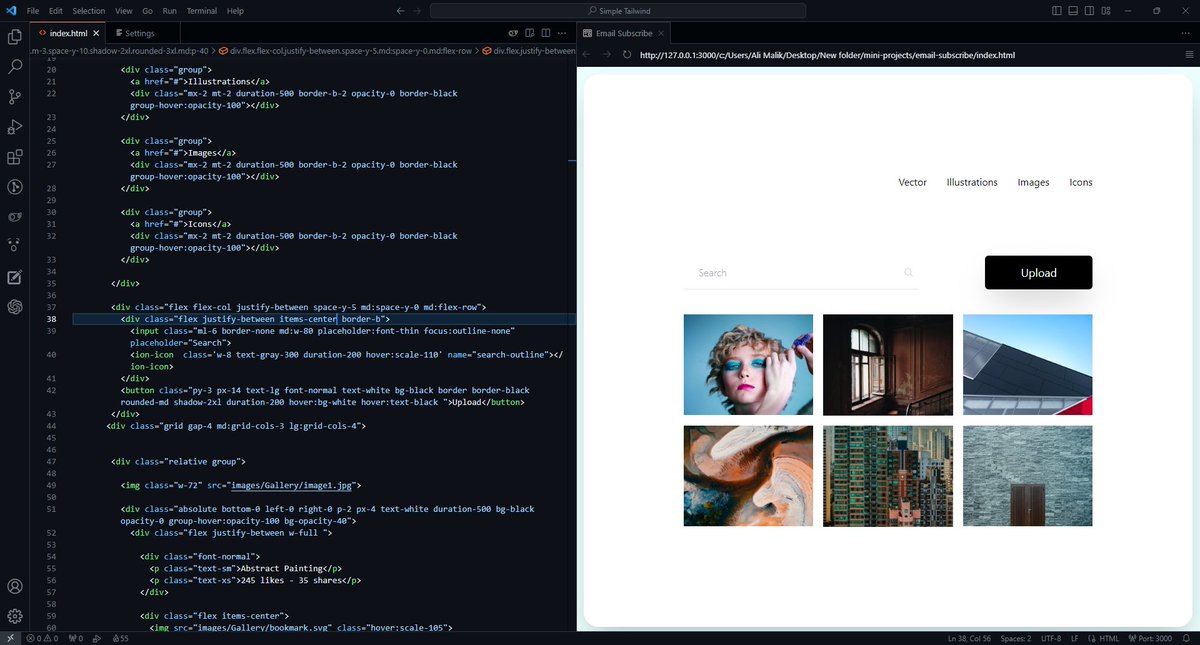Open the remote window indicator in status bar
Viewport: 1200px width, 645px height.
pyautogui.click(x=10, y=638)
